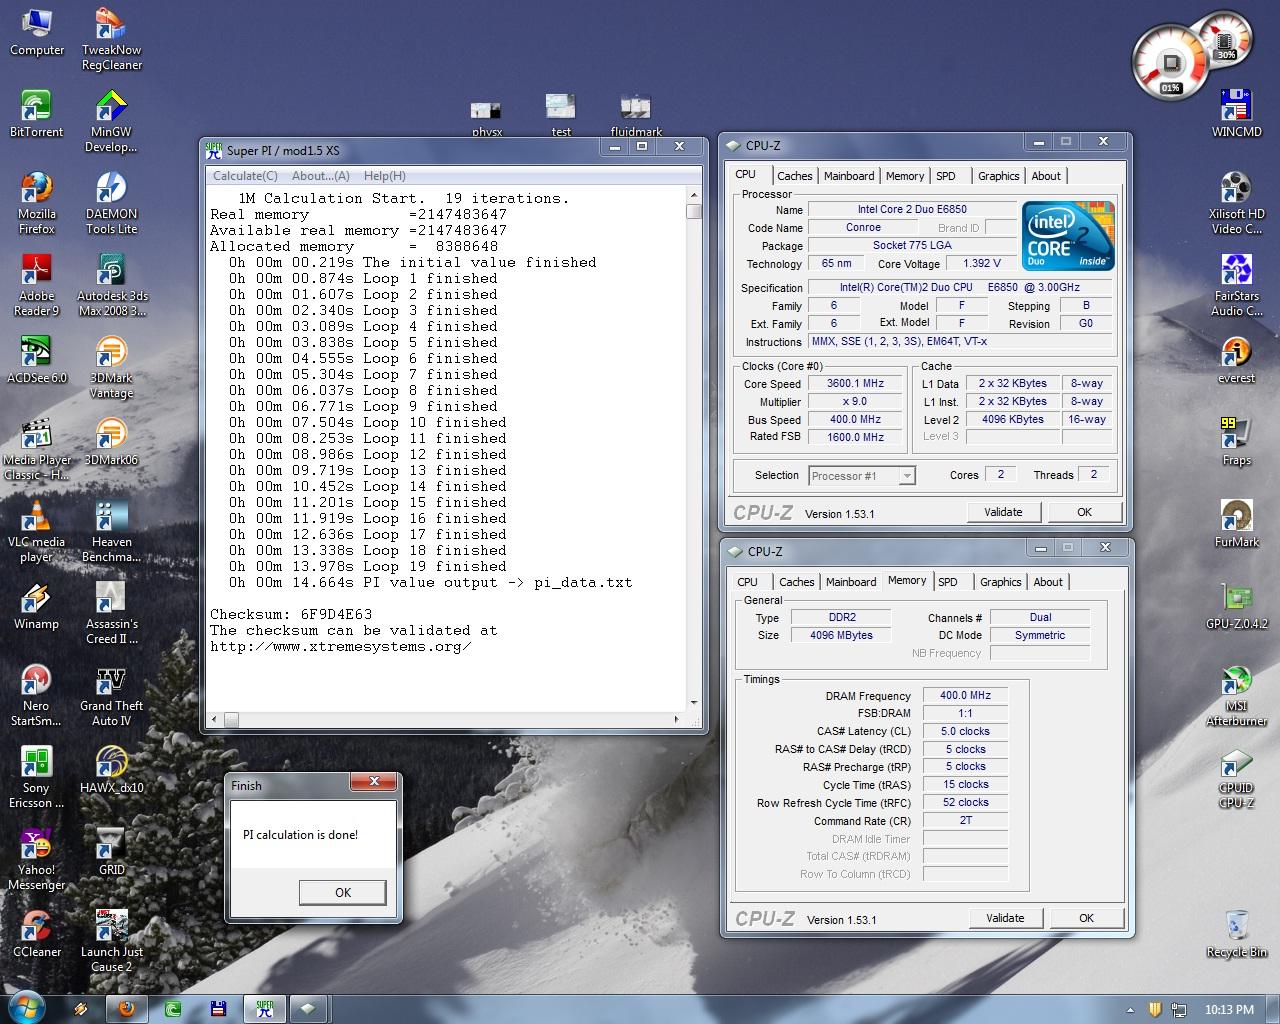This screenshot has height=1024, width=1280.
Task: Open the Calculate(C) menu in Super PI
Action: pyautogui.click(x=245, y=176)
